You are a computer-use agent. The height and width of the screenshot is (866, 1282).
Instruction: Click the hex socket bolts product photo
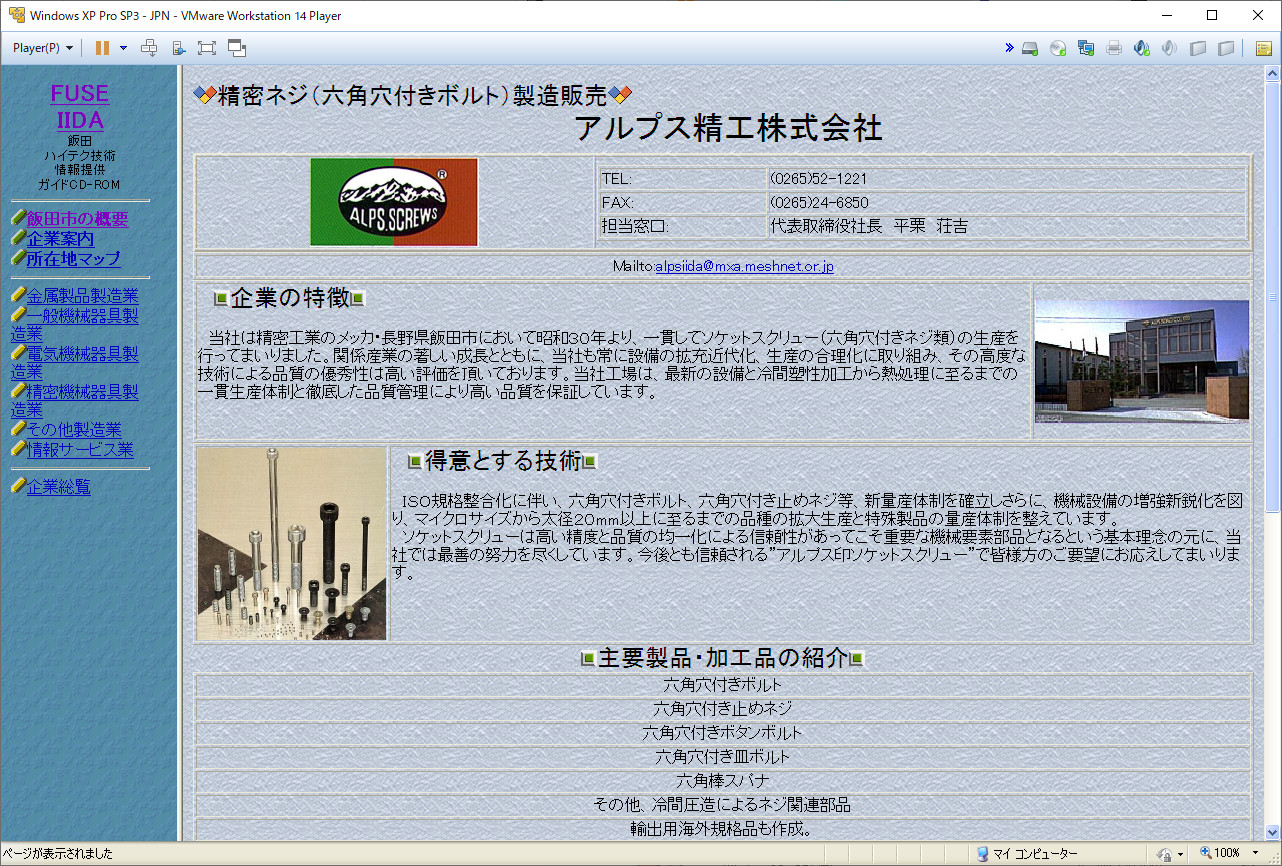292,543
